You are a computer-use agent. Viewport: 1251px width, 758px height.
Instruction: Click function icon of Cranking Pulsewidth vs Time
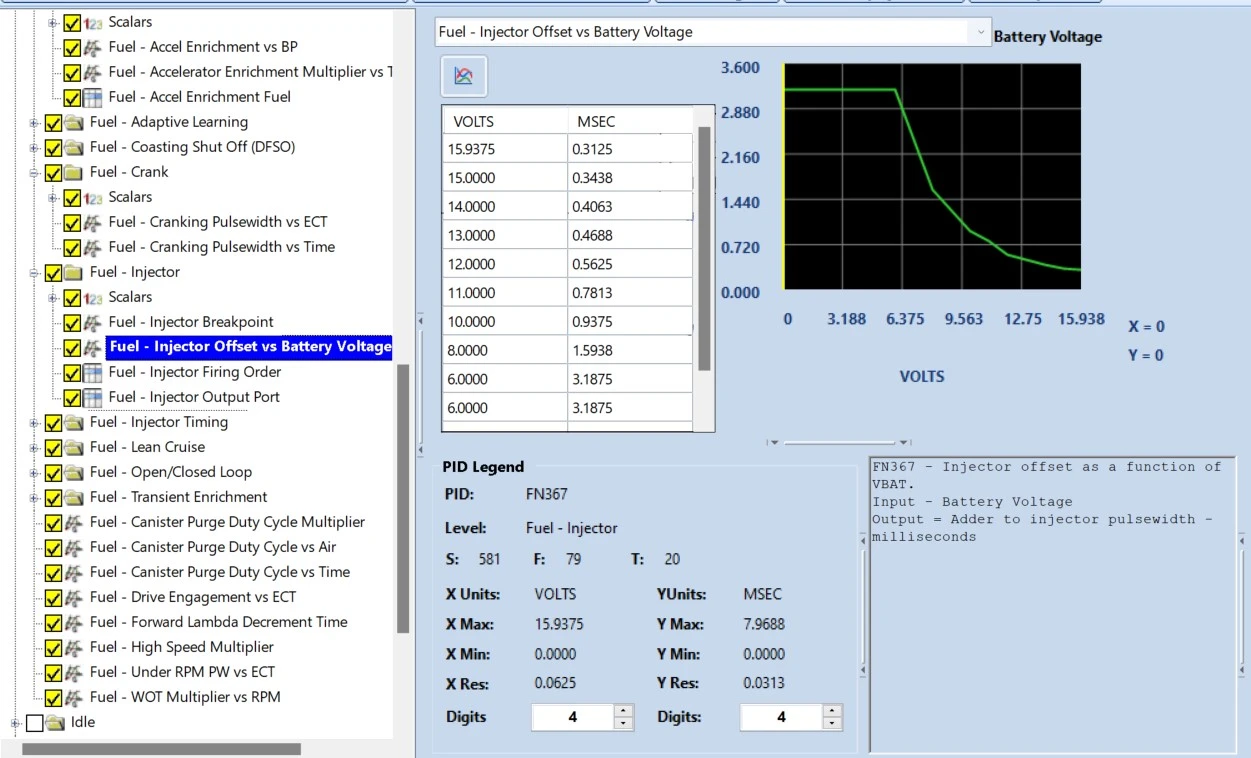[x=93, y=247]
